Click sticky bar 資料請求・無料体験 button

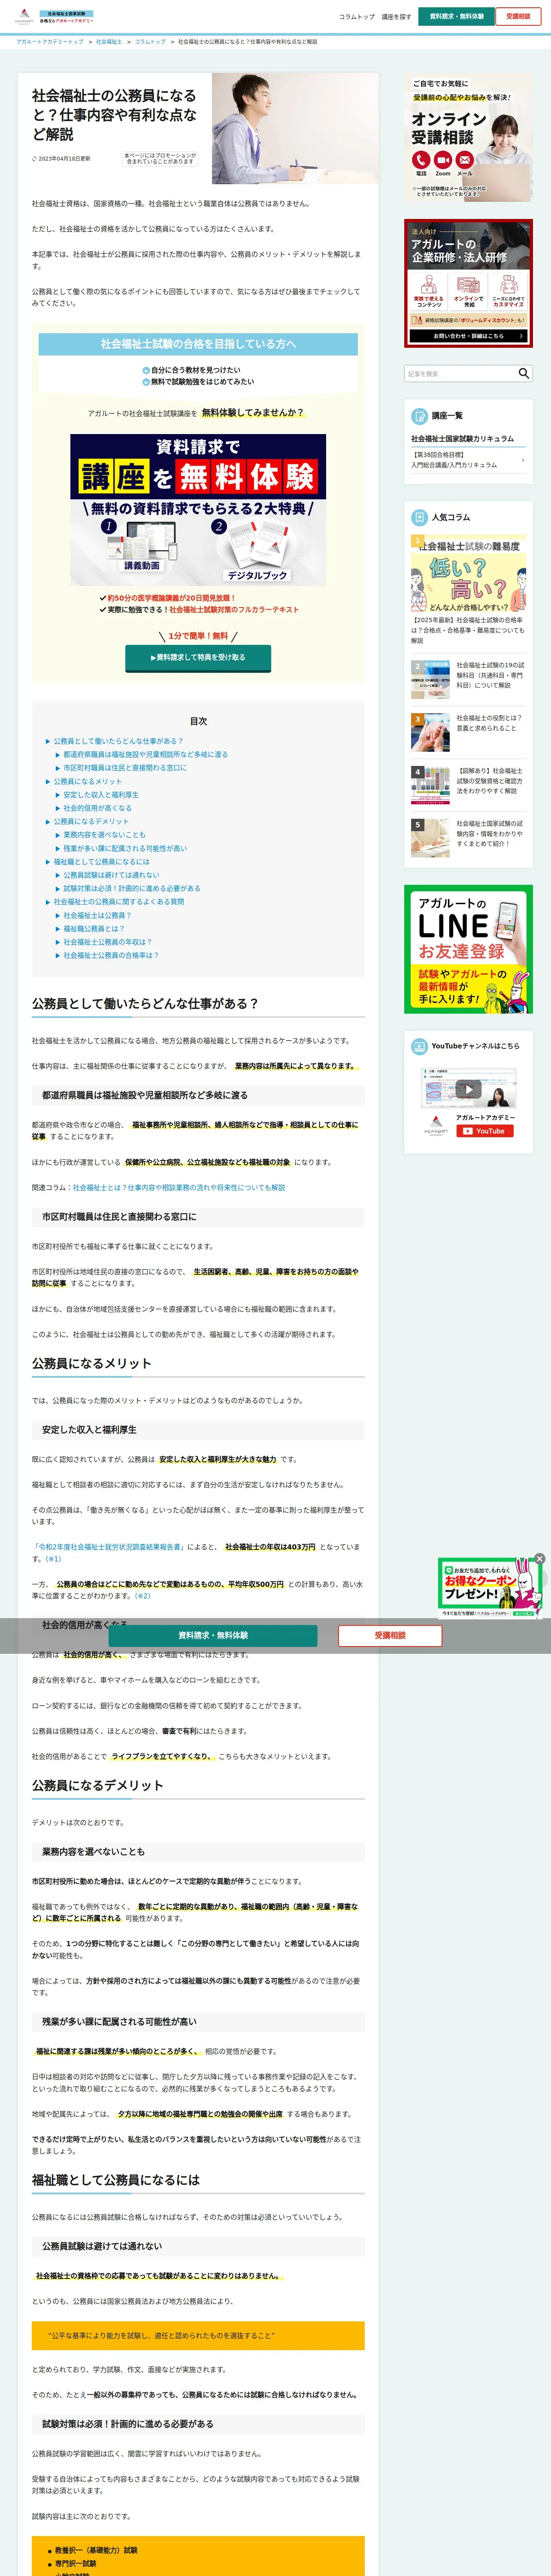click(x=213, y=1636)
